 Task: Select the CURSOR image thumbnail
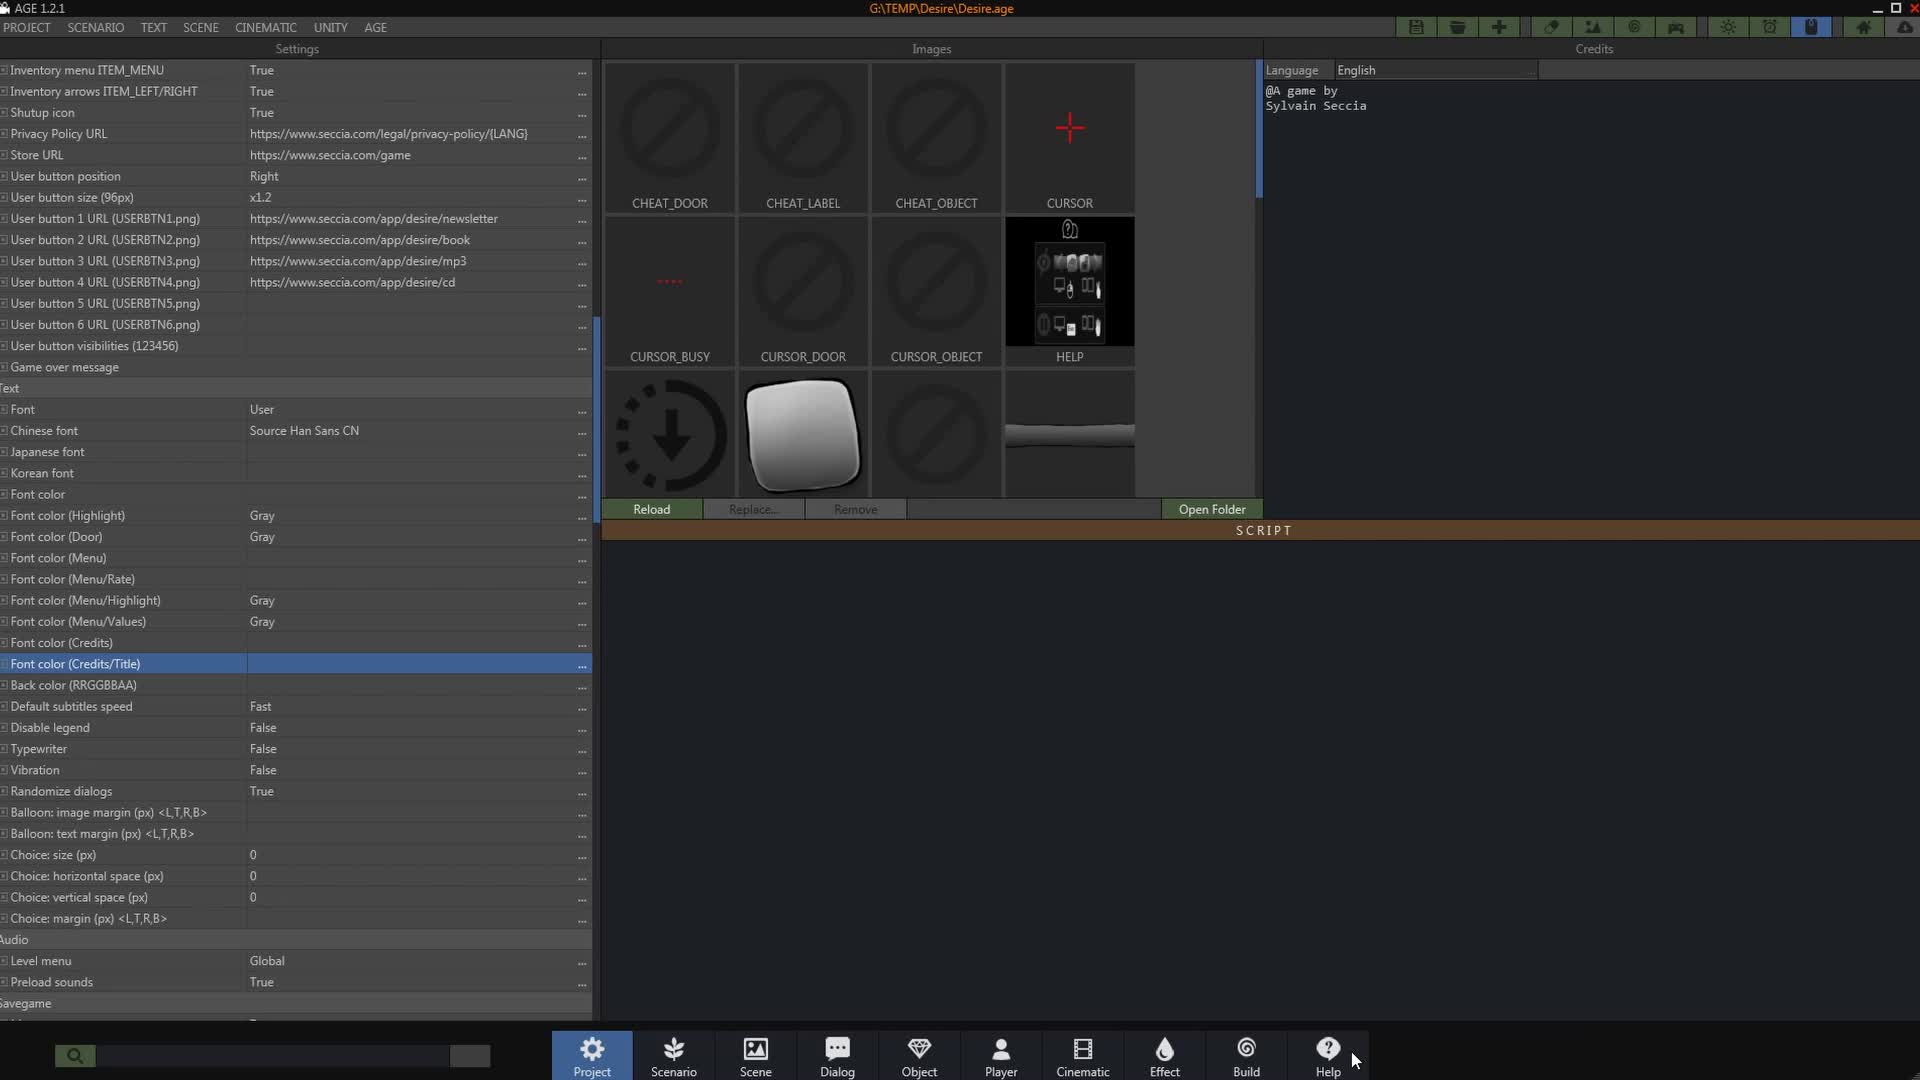[x=1070, y=138]
